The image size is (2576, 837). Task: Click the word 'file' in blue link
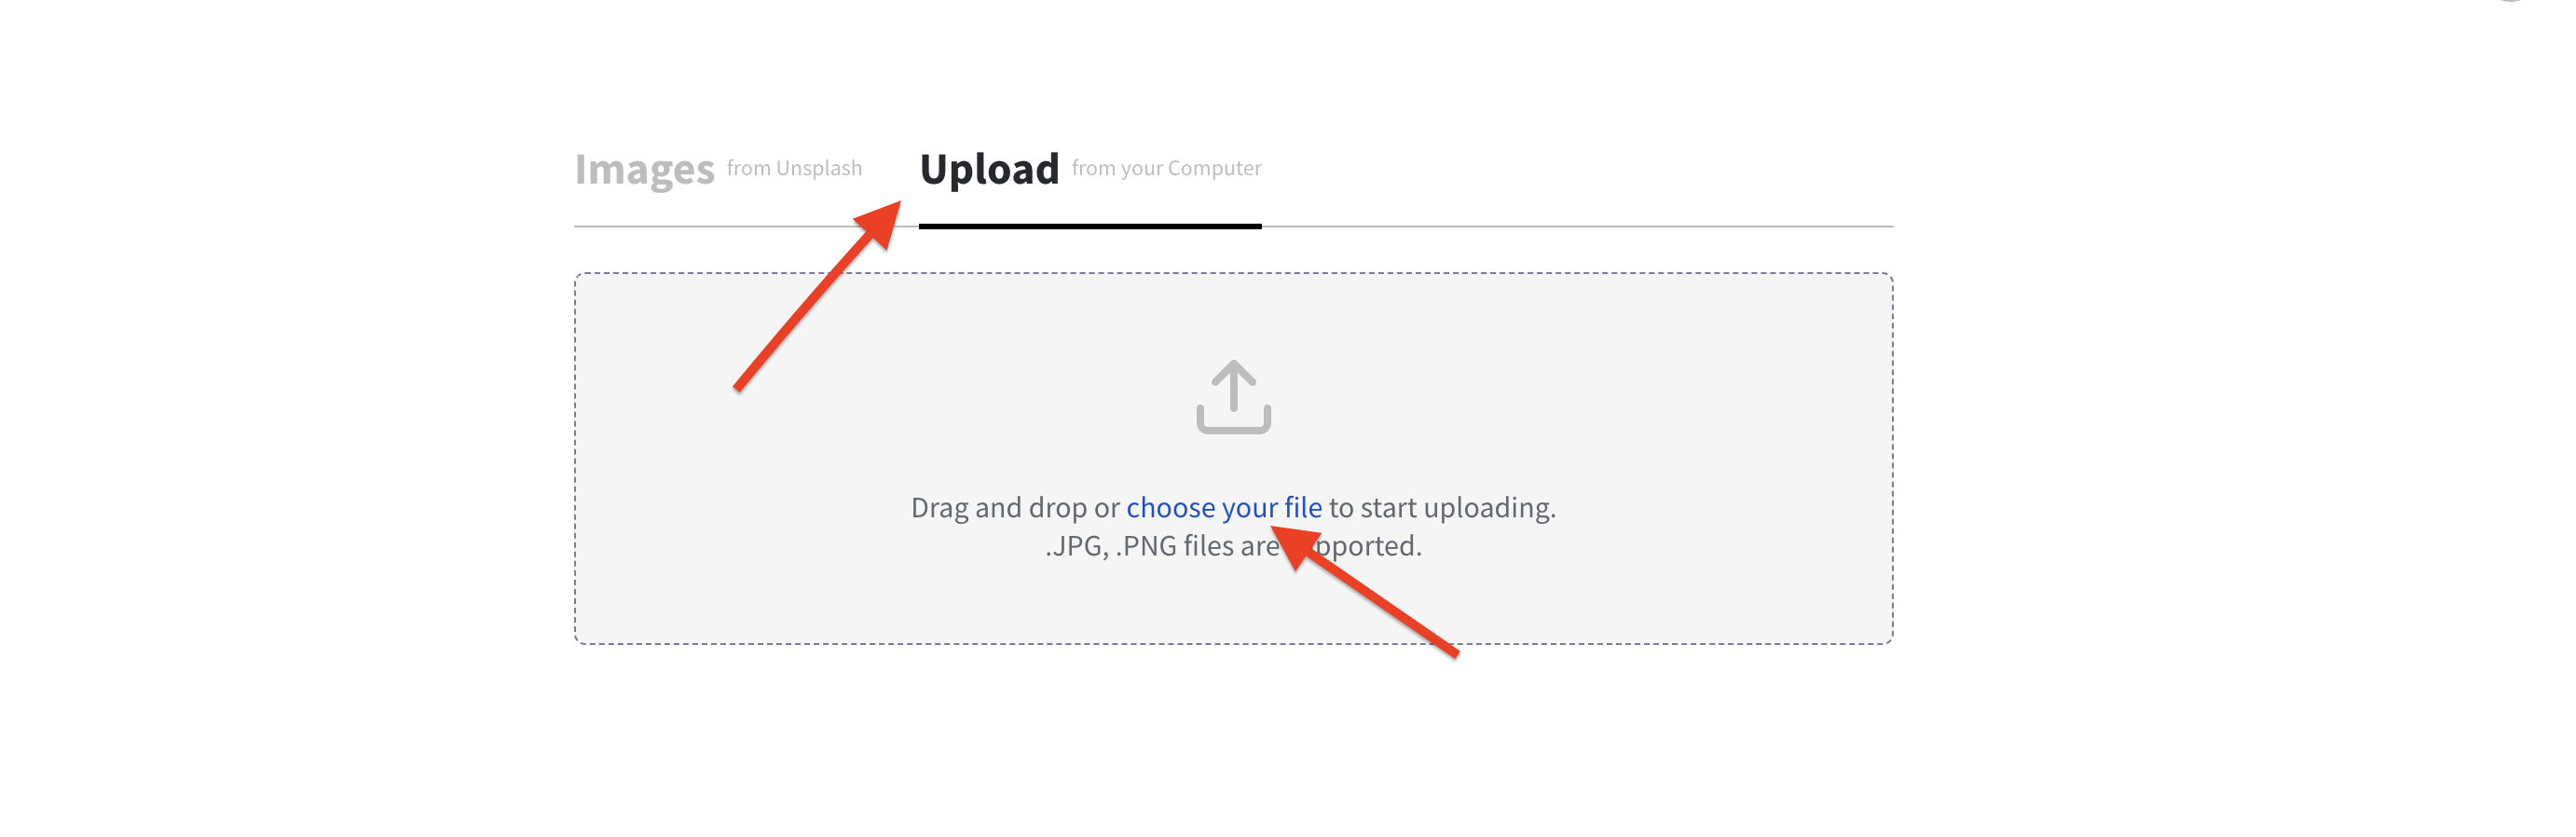tap(1303, 508)
